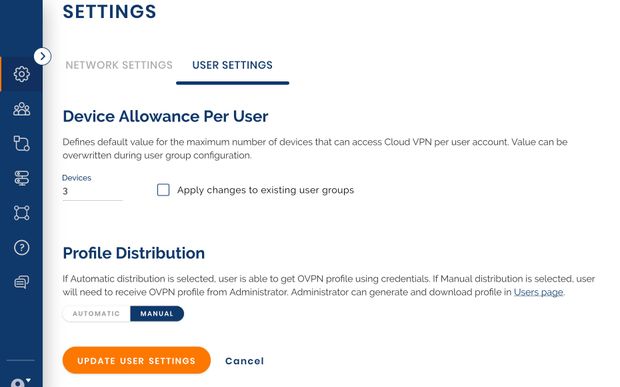Select Automatic profile distribution
This screenshot has height=387, width=620.
click(x=96, y=313)
